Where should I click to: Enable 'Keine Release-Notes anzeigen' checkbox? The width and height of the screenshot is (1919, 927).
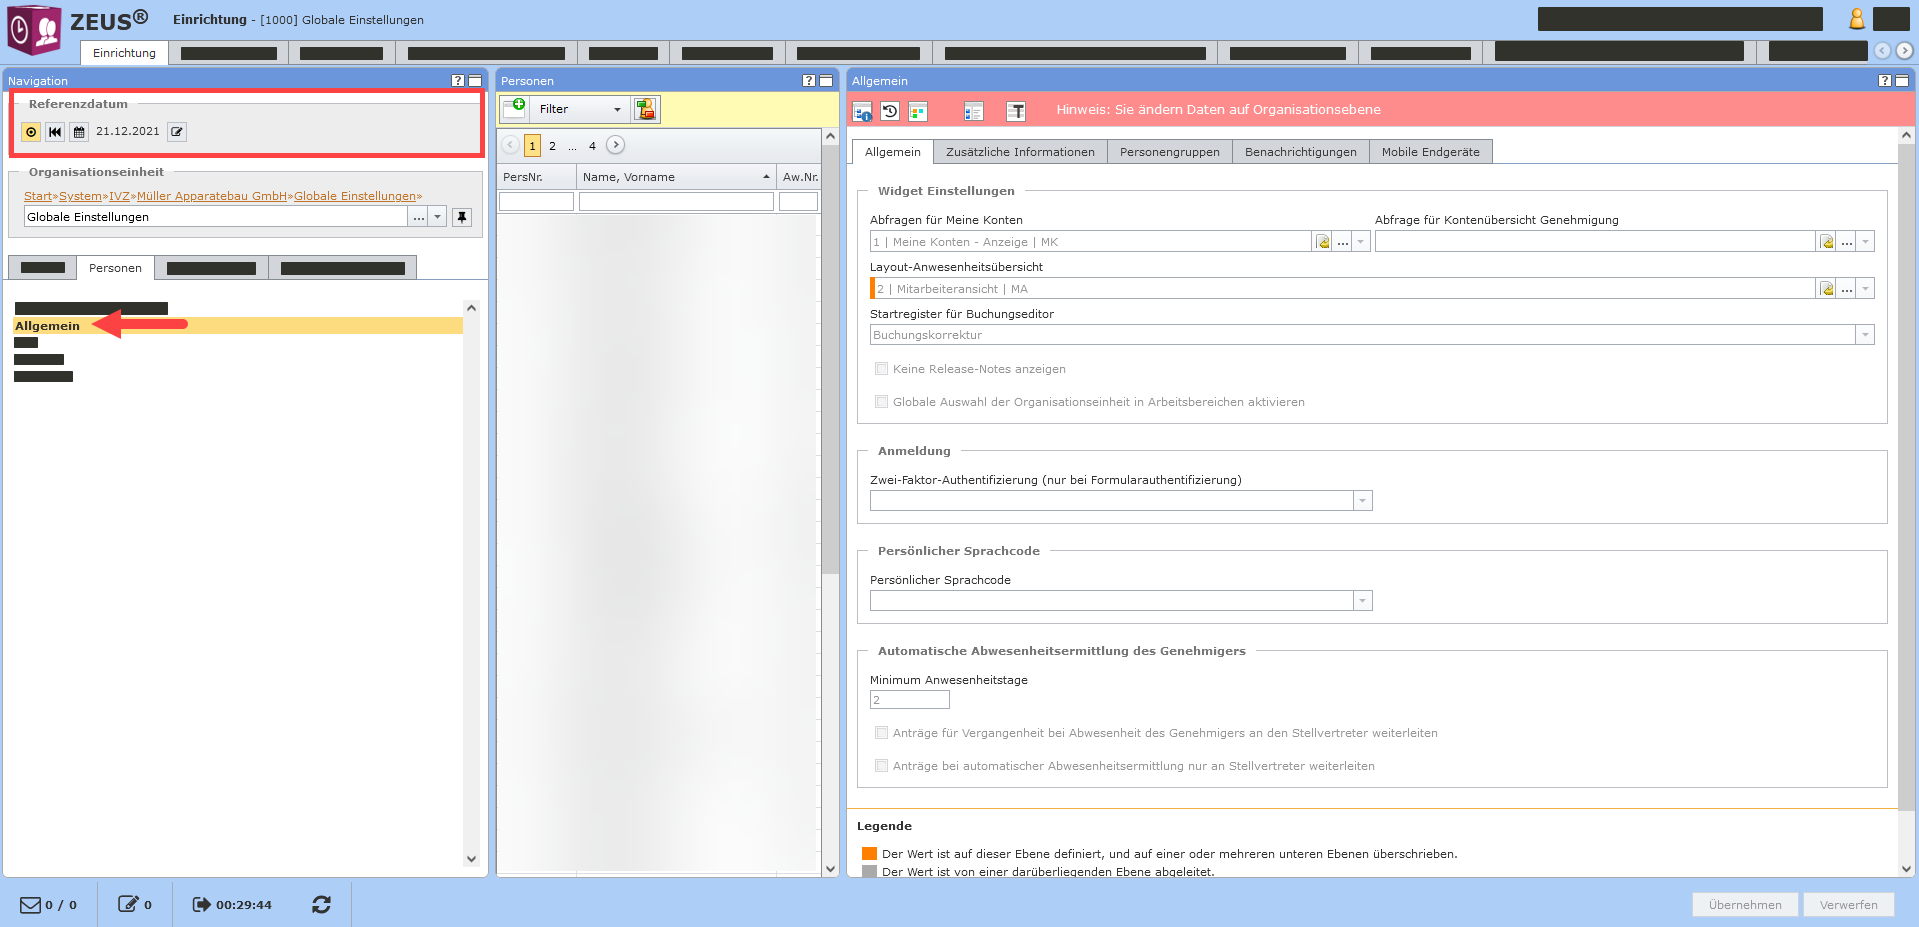(x=881, y=369)
